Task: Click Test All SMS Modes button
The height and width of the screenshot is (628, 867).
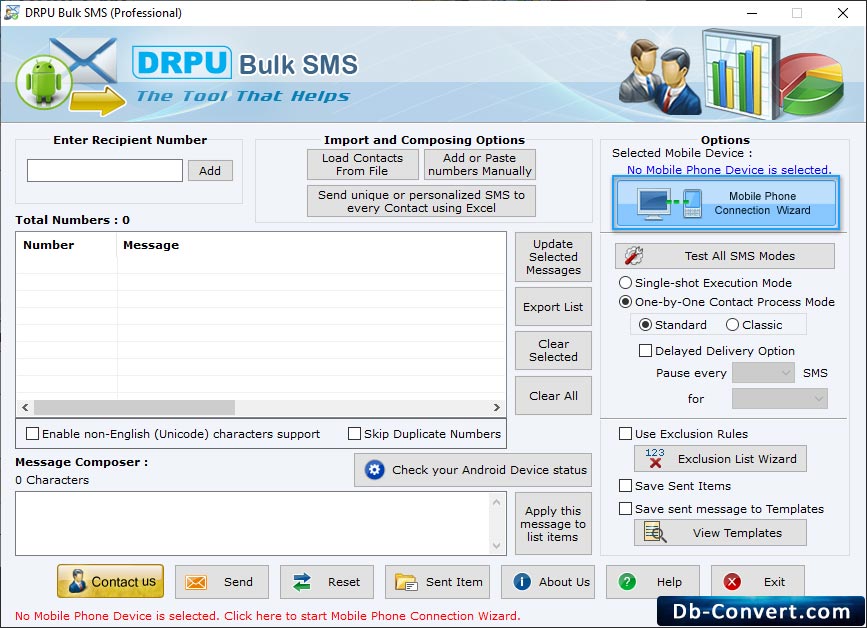Action: coord(725,256)
